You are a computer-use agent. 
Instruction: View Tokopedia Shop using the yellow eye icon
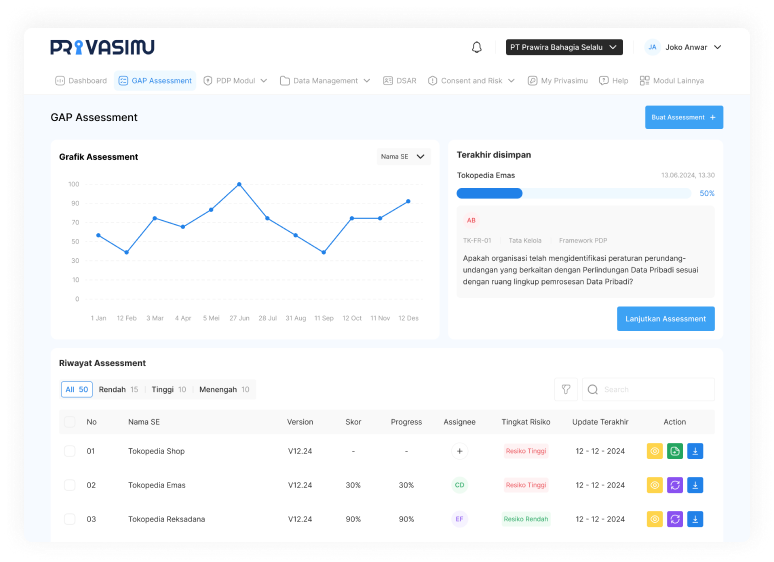[655, 451]
